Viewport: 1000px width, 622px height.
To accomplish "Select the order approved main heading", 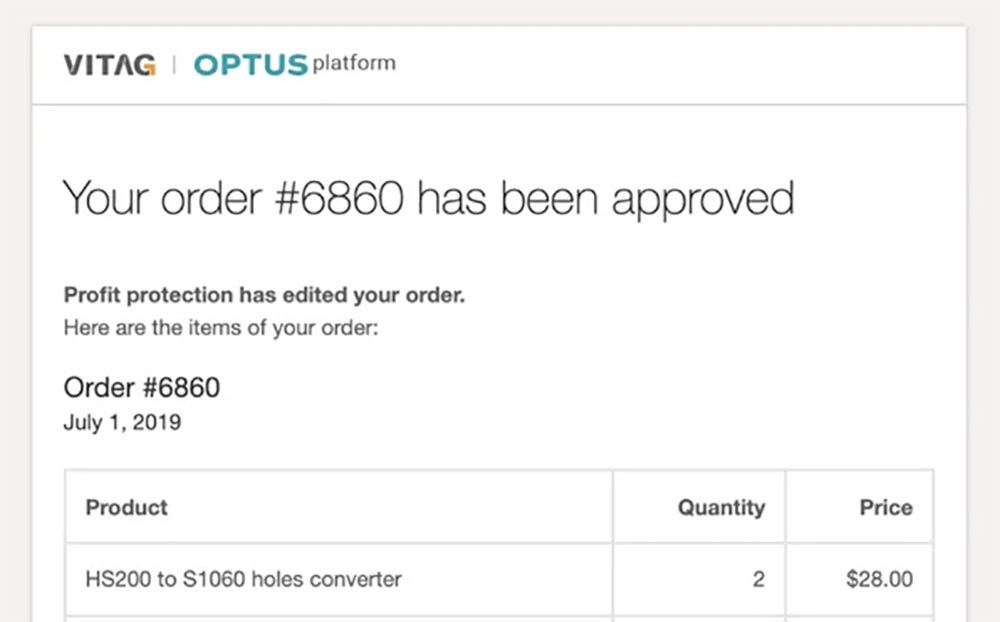I will pyautogui.click(x=428, y=198).
